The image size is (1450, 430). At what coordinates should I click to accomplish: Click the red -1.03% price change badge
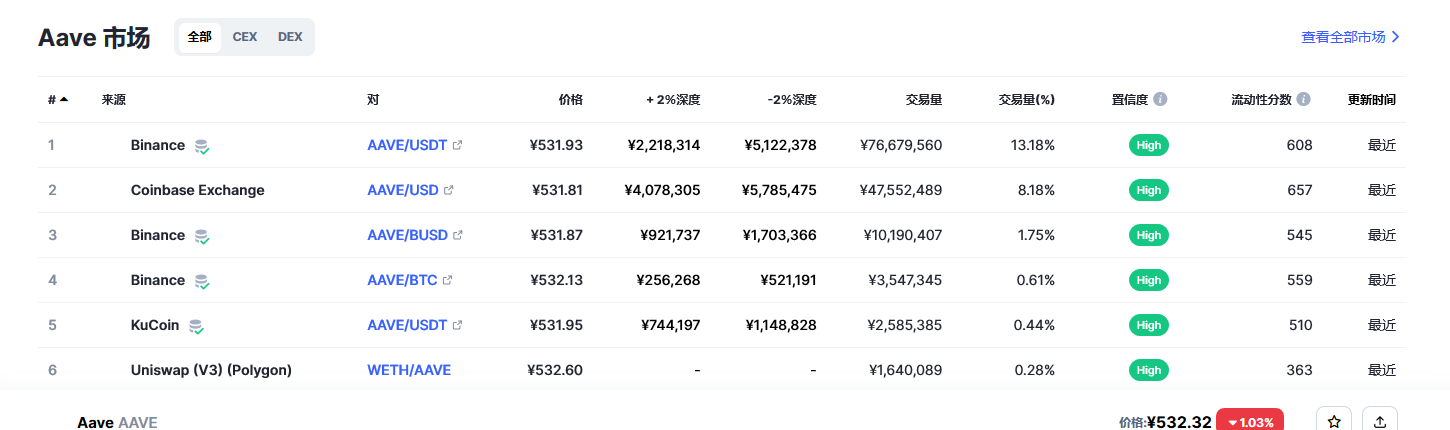pyautogui.click(x=1250, y=422)
